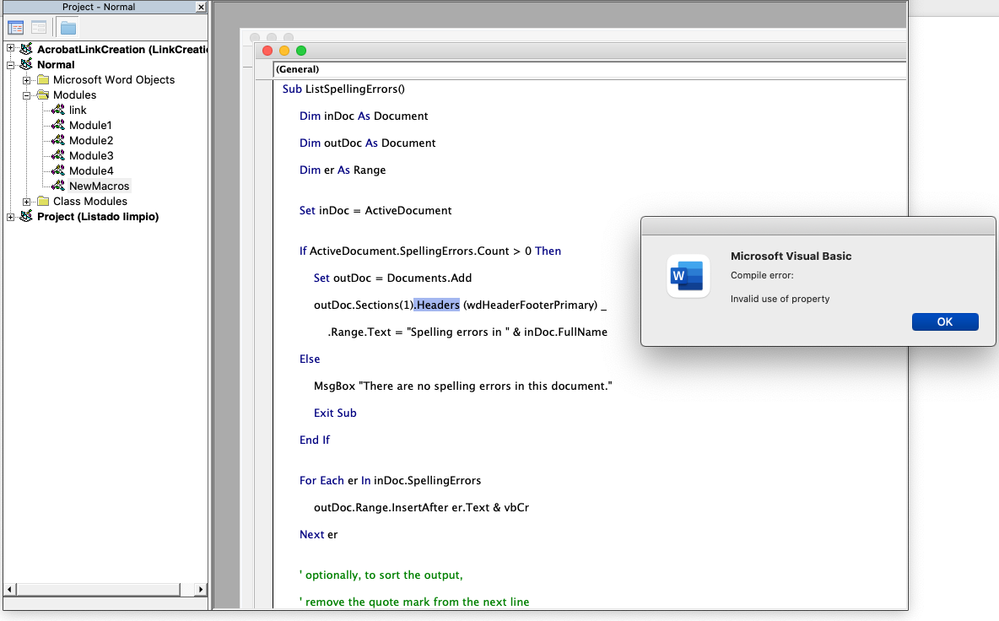The image size is (999, 621).
Task: Click the Module4 icon
Action: click(58, 170)
